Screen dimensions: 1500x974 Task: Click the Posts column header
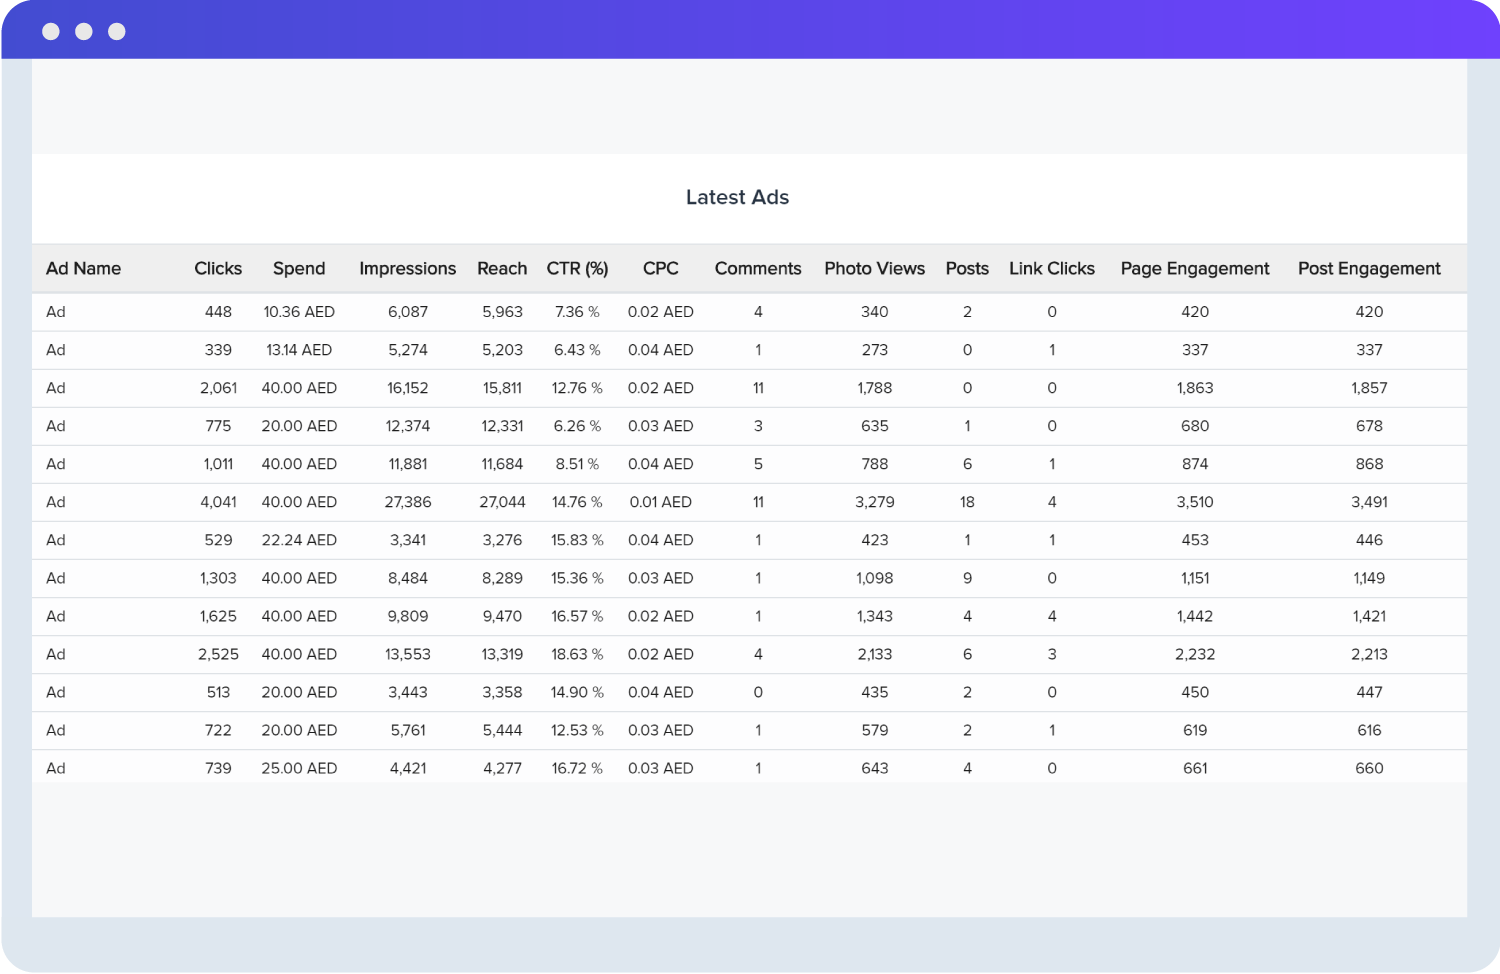(967, 268)
